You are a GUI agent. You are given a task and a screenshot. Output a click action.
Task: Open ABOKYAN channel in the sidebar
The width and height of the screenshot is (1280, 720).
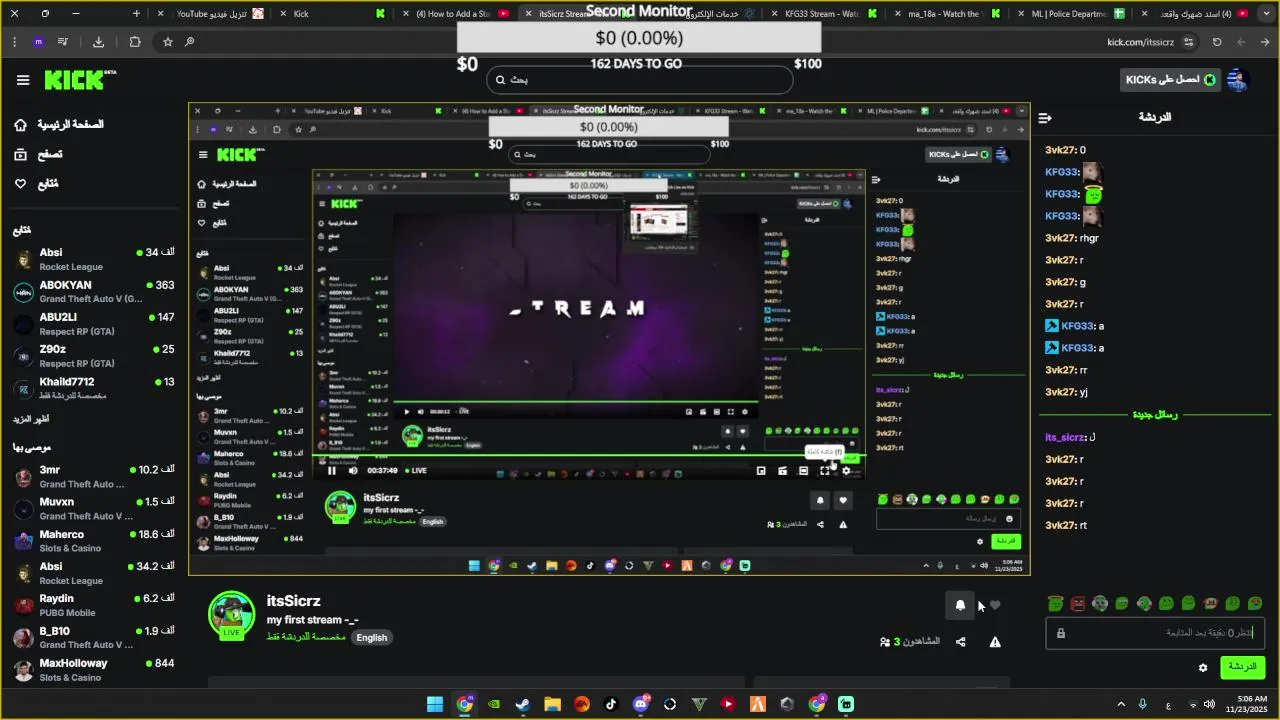93,291
